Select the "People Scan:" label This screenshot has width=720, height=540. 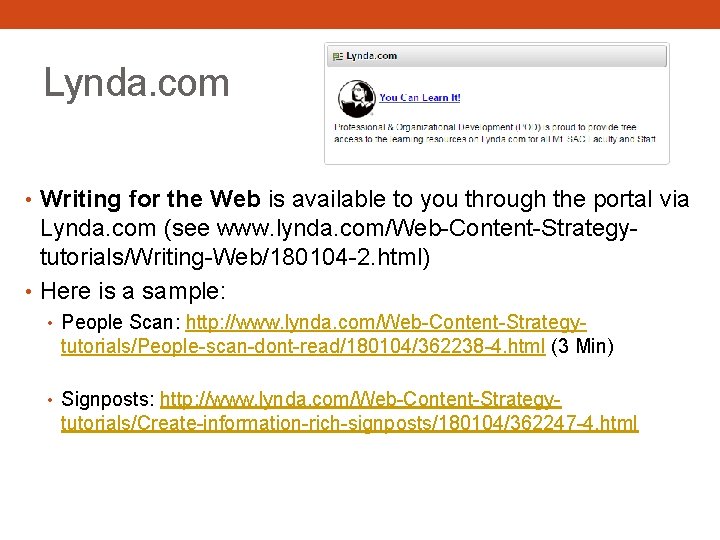(121, 322)
